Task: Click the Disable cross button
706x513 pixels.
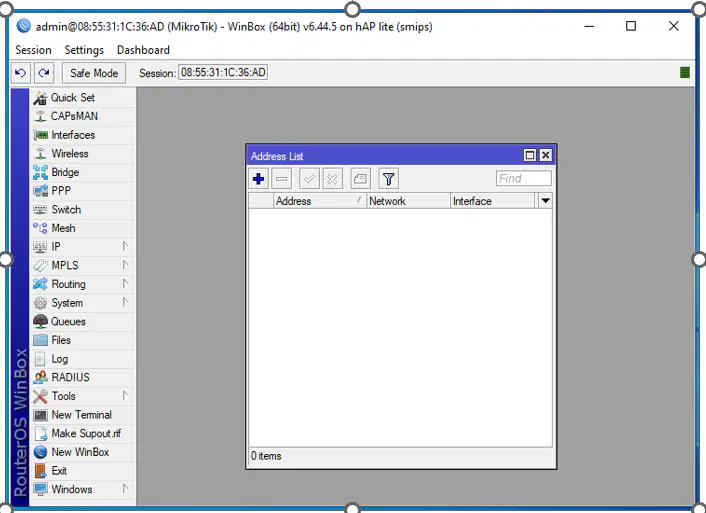Action: [332, 179]
